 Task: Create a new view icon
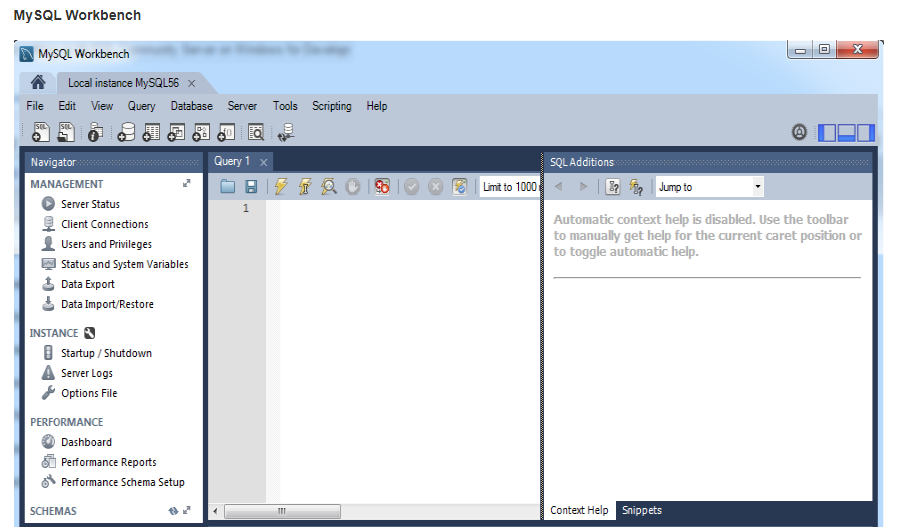(176, 132)
